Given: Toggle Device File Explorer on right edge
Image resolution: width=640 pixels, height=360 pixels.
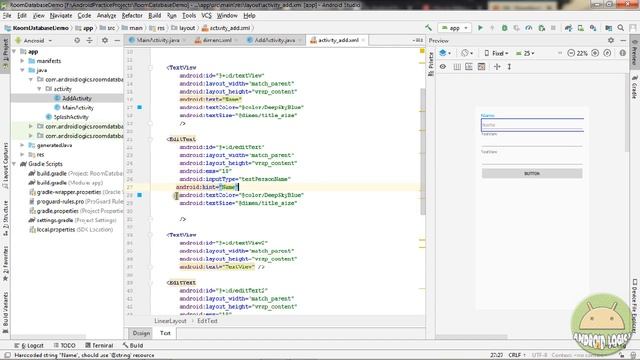Looking at the screenshot, I should tap(635, 305).
